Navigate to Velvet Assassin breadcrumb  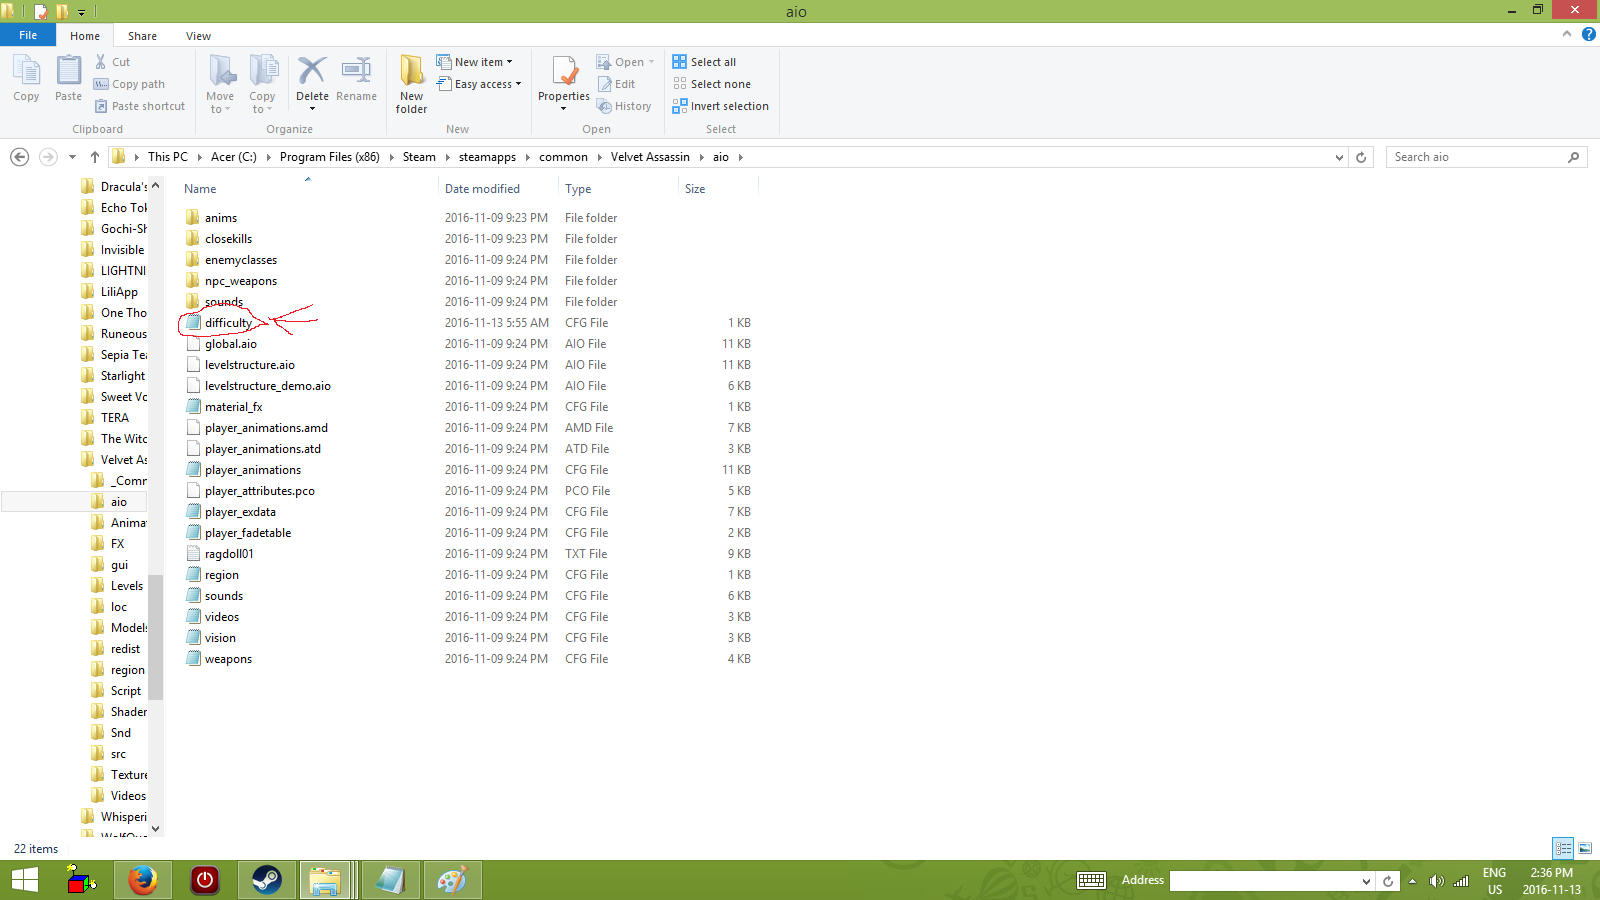650,157
